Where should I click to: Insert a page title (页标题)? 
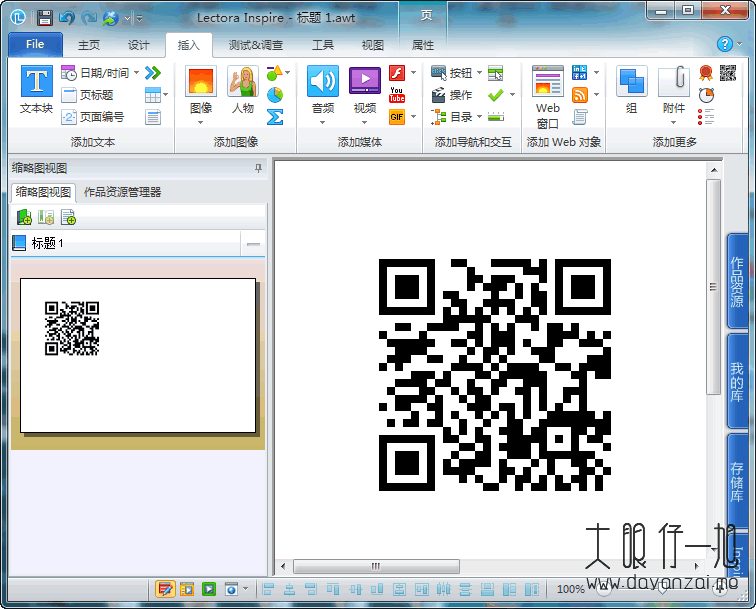[x=88, y=95]
